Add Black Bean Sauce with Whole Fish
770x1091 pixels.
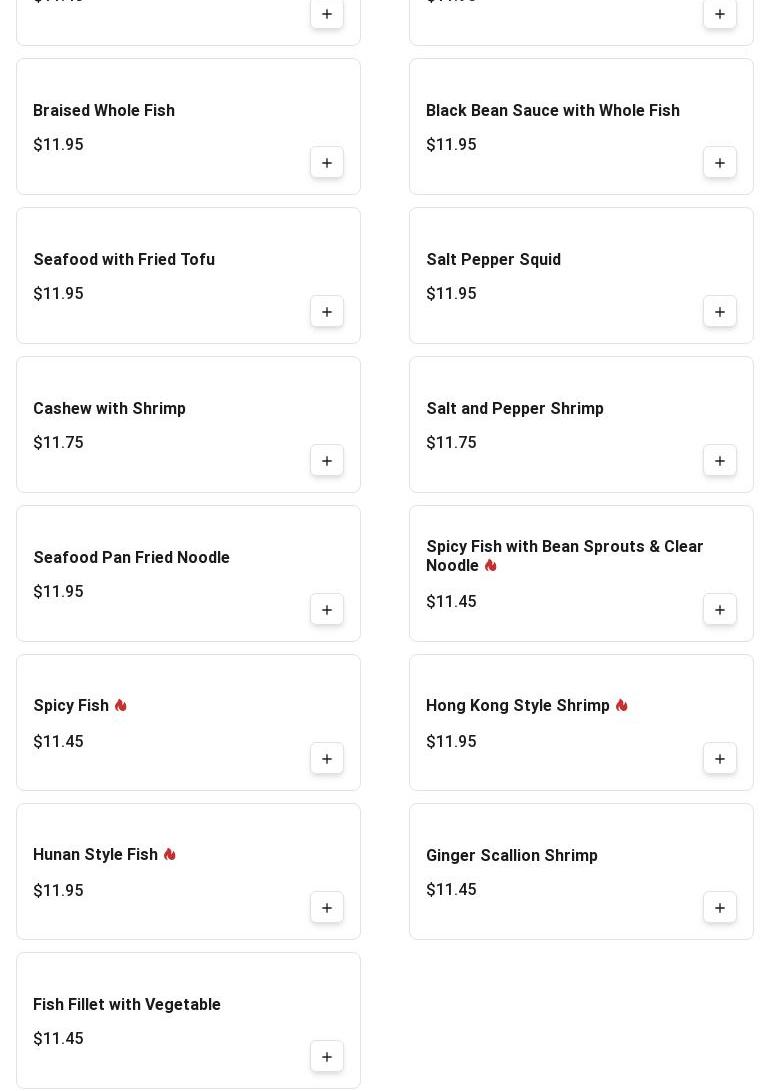coord(720,163)
